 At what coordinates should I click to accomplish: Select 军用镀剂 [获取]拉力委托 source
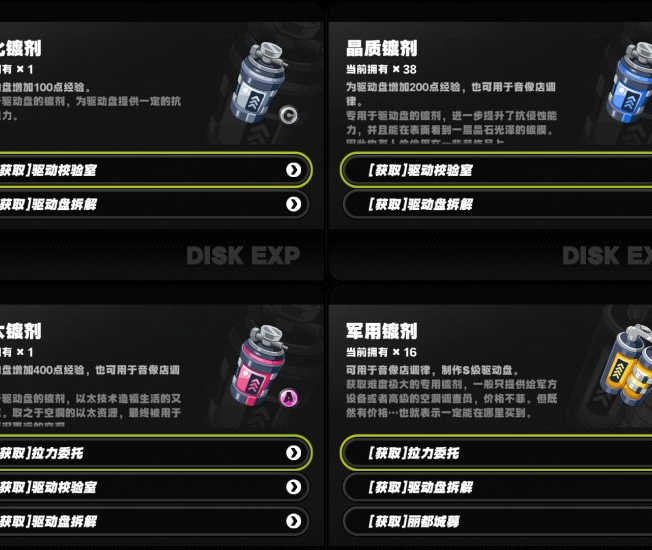tap(496, 453)
